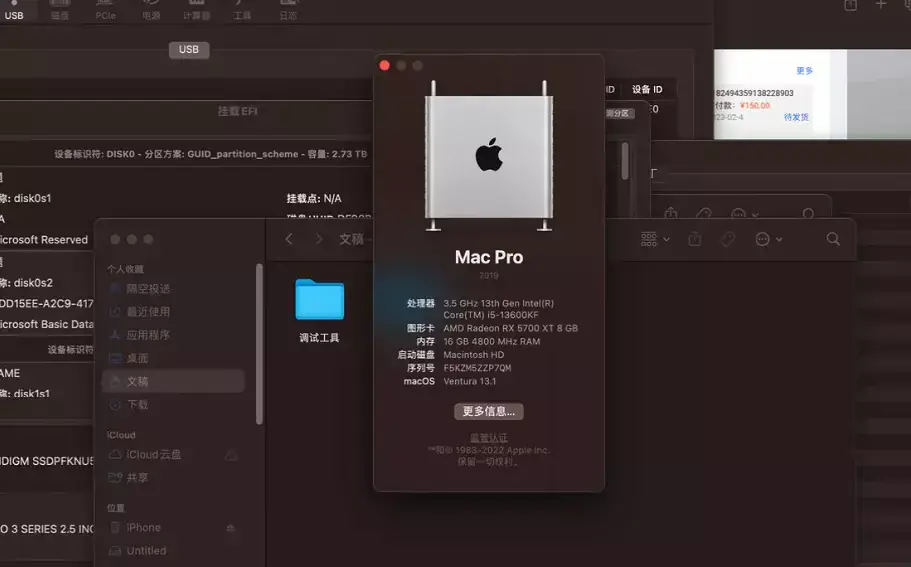Click the 更多信息... button in About This Mac
911x567 pixels.
click(x=489, y=411)
